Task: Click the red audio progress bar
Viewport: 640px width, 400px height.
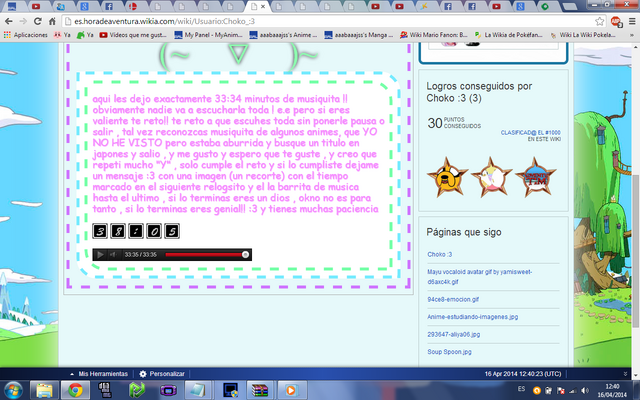Action: (204, 255)
